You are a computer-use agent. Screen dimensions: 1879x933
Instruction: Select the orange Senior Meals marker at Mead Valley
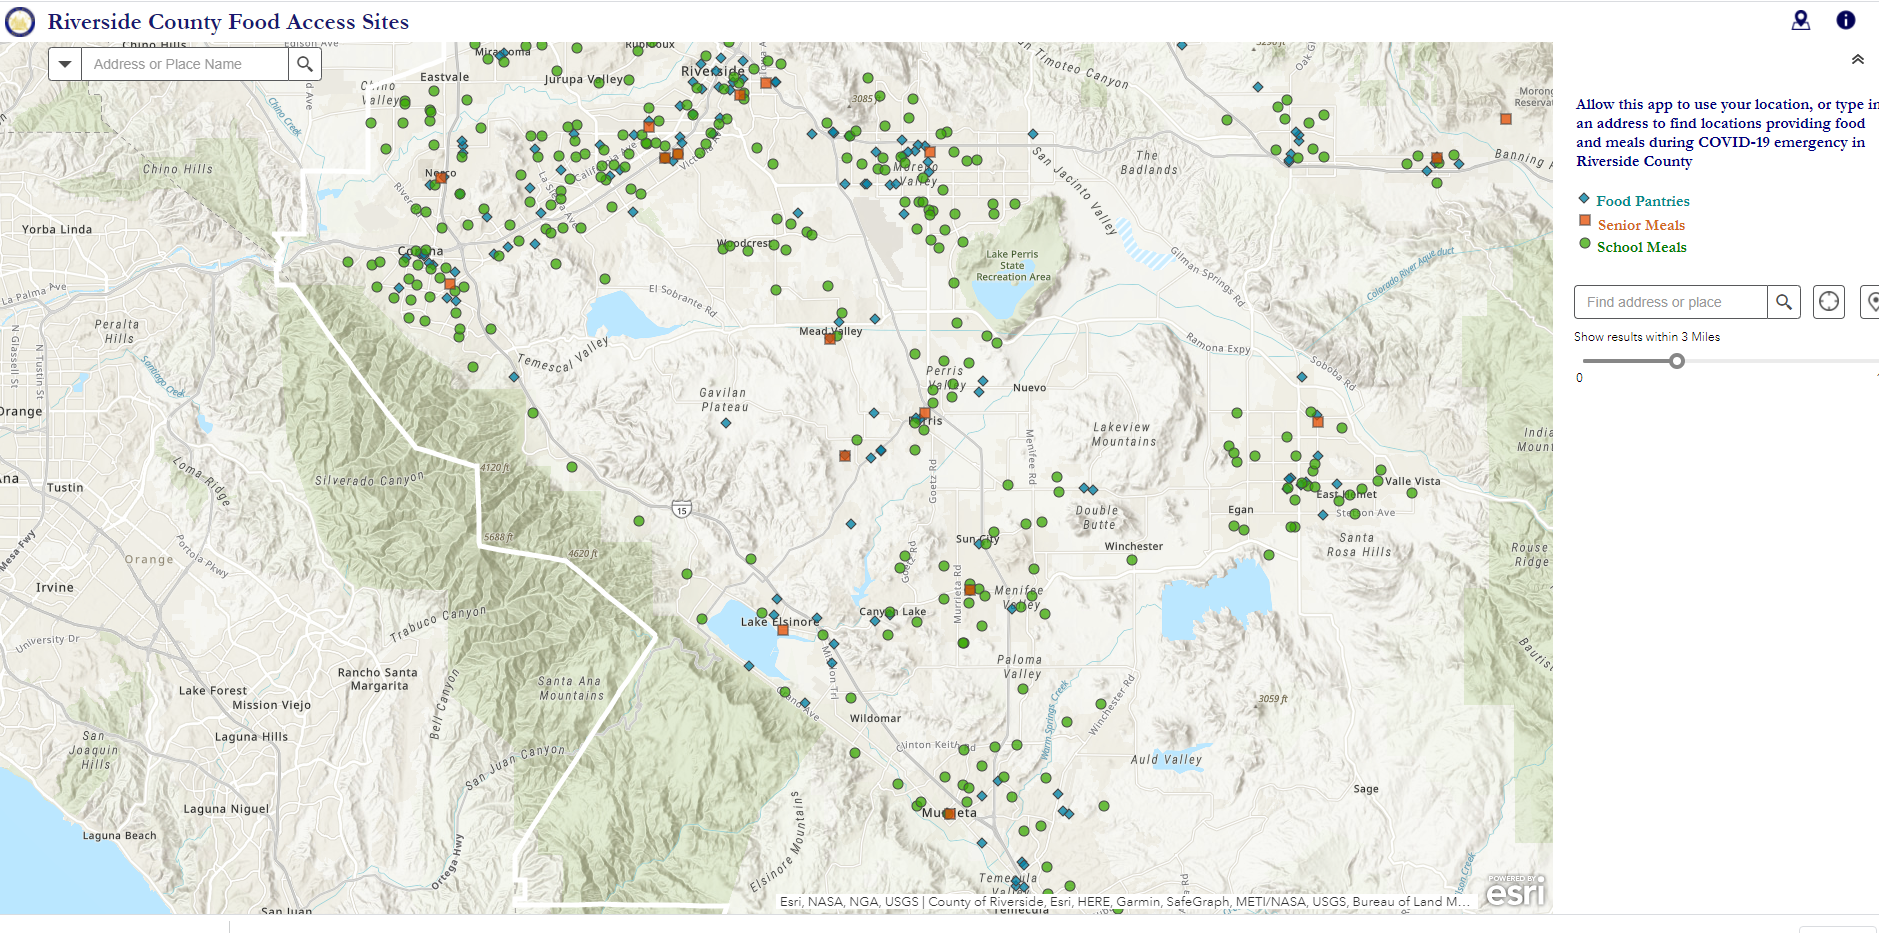(x=829, y=339)
